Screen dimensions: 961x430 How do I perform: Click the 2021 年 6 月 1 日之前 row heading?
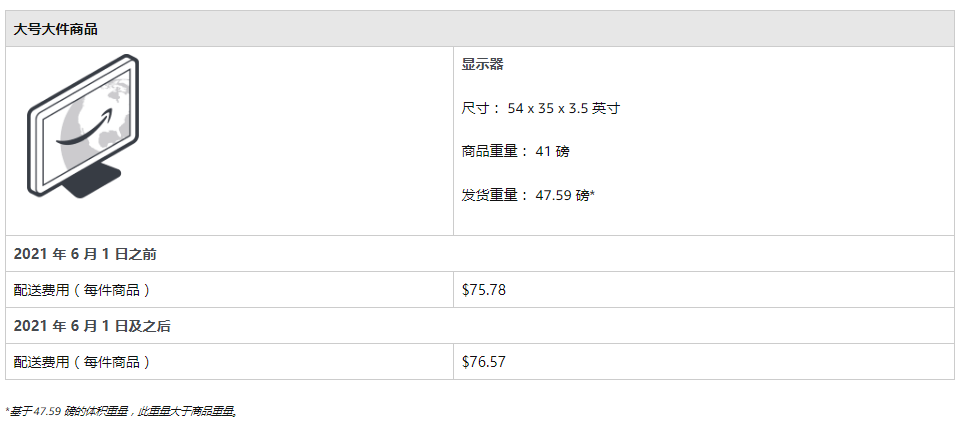coord(85,254)
